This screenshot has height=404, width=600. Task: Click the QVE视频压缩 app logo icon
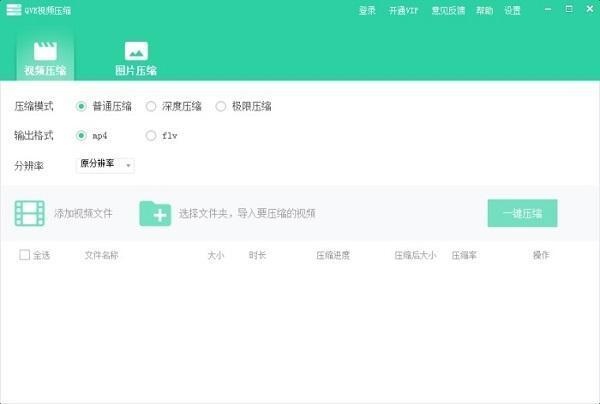(14, 10)
